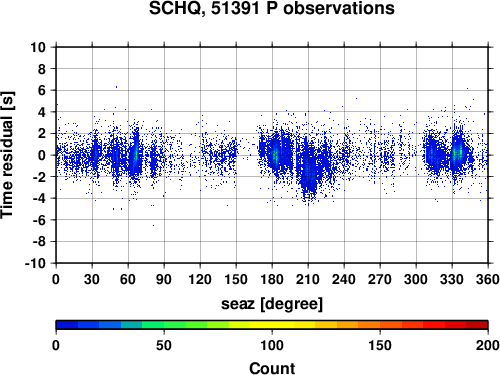
Task: Click the x-axis tick label "150"
Action: point(236,279)
